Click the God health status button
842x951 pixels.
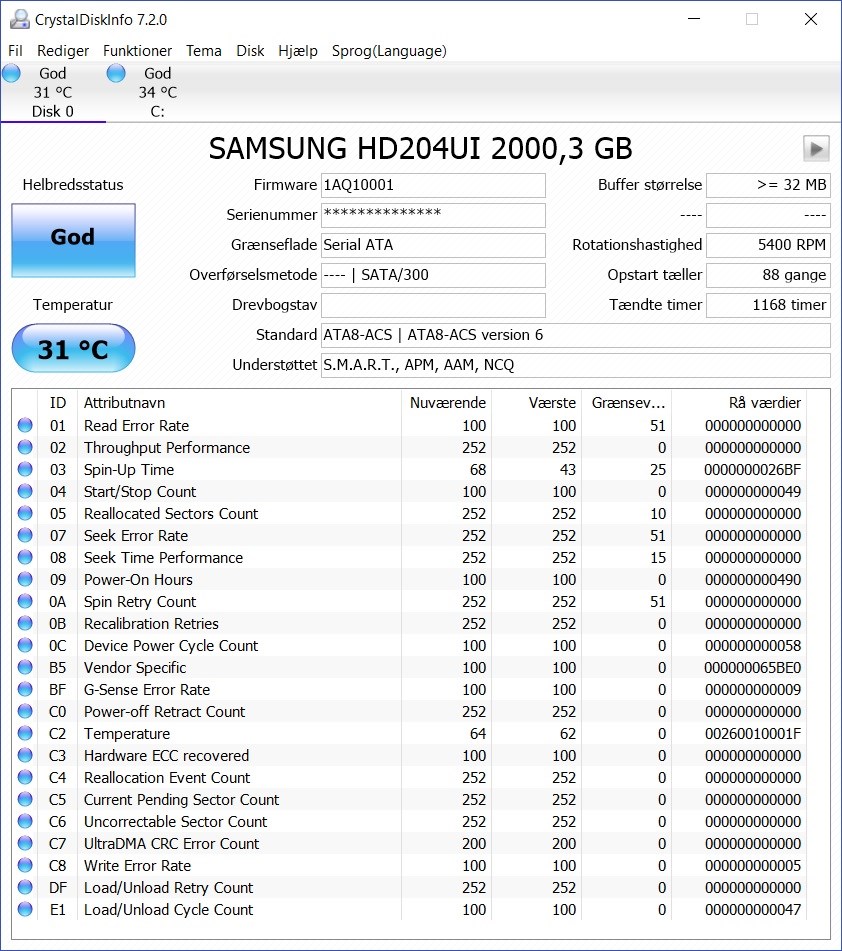73,241
